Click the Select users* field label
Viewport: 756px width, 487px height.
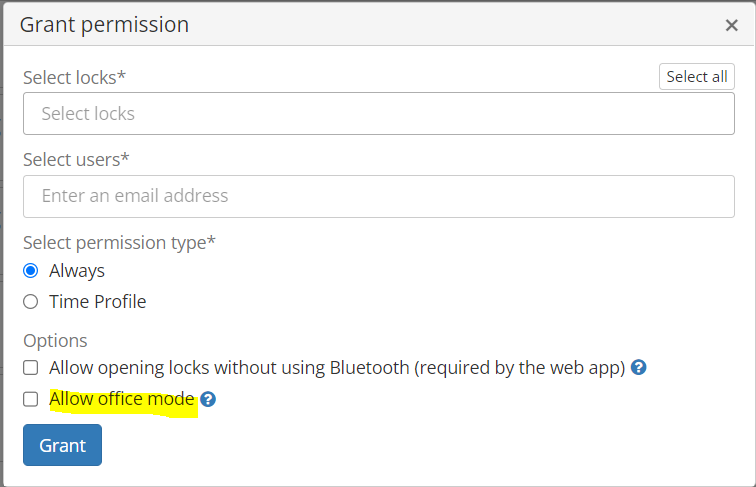pyautogui.click(x=76, y=160)
